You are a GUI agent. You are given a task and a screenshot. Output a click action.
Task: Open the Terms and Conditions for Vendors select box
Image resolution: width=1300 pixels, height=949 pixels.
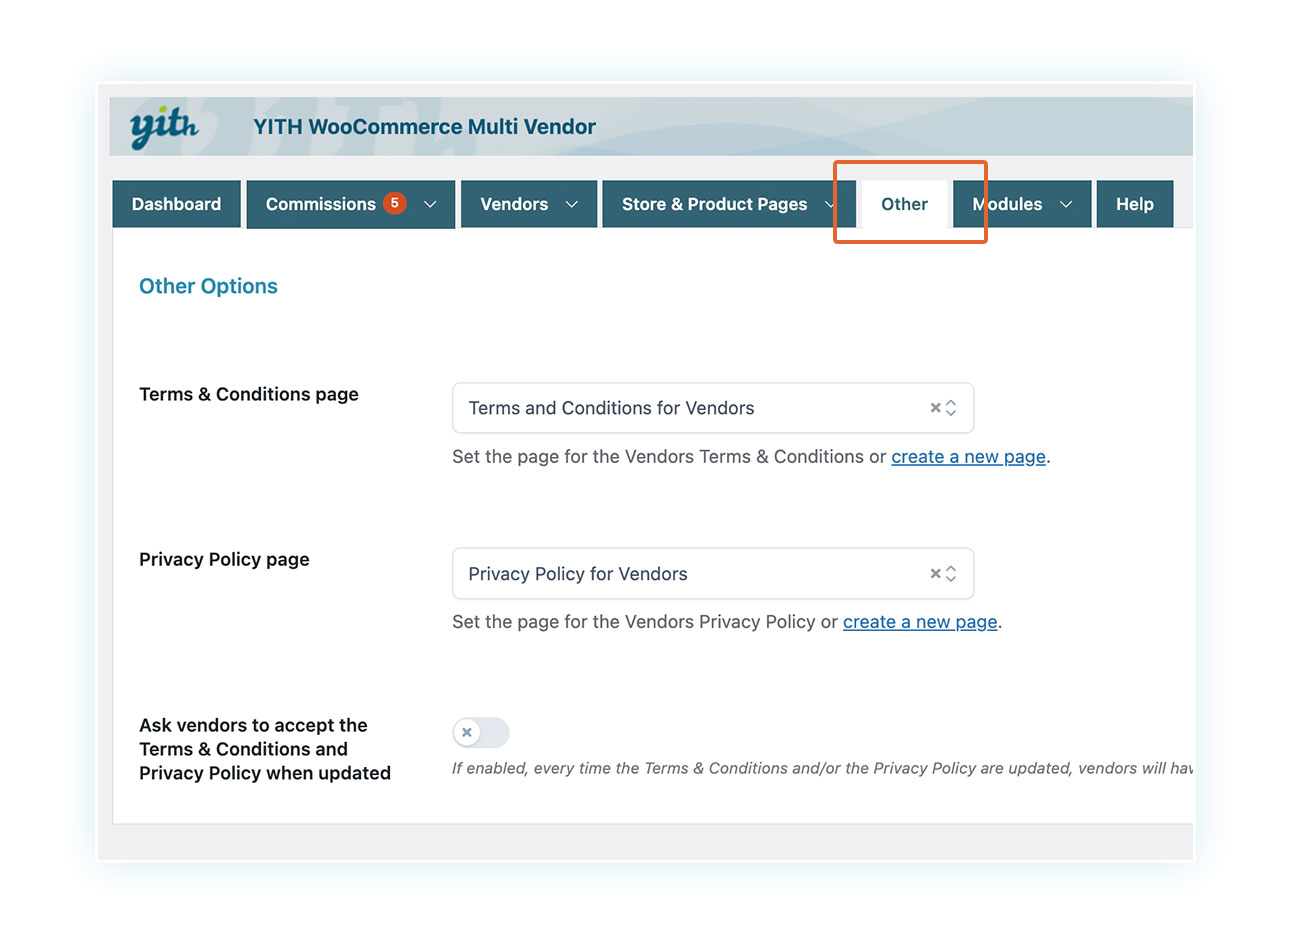690,408
